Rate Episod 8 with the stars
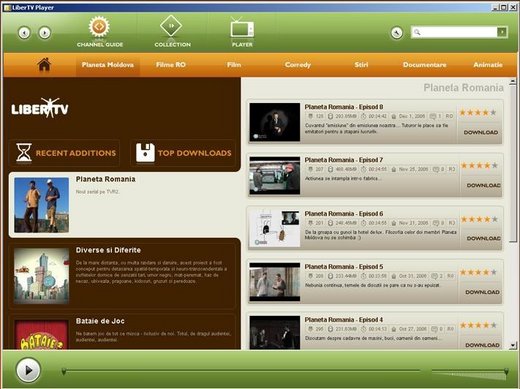 (478, 112)
